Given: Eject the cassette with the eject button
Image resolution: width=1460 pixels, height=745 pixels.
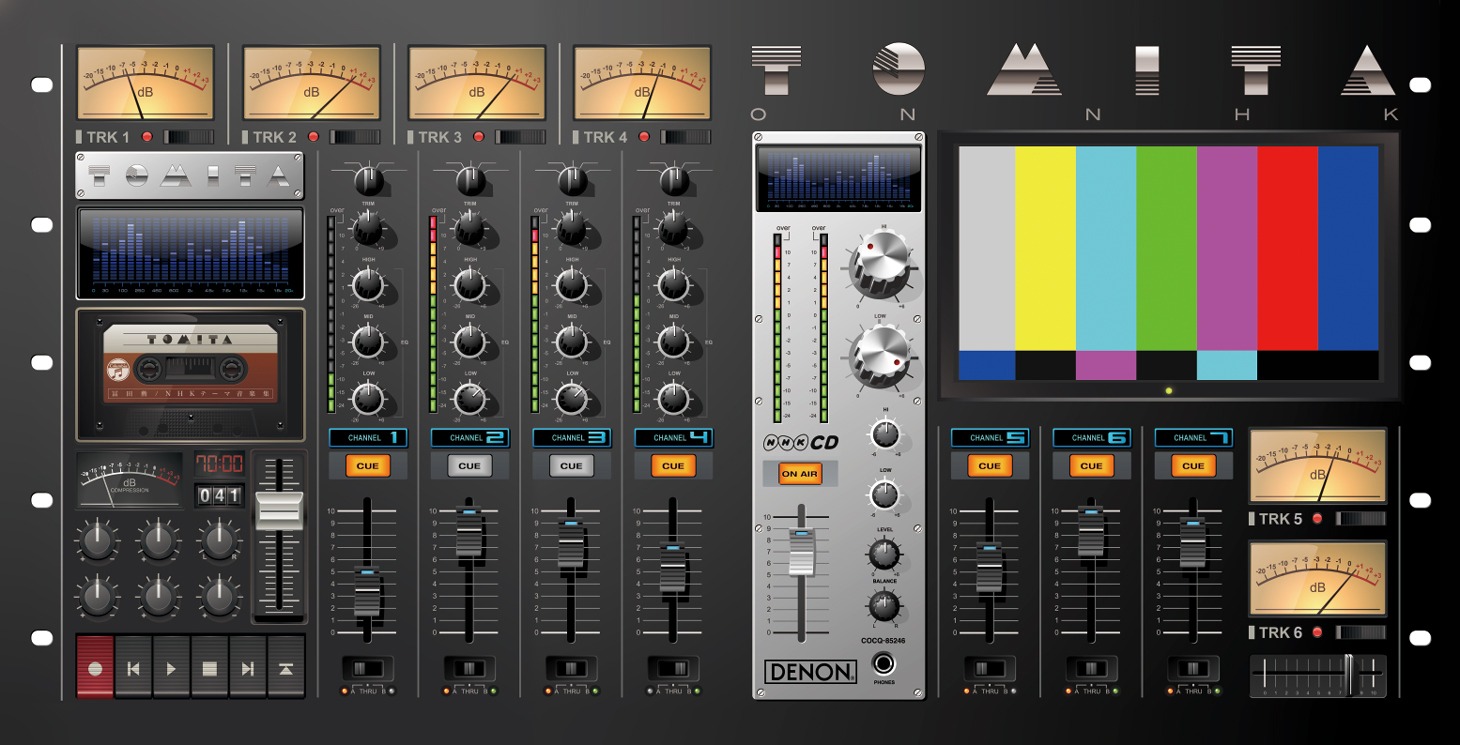Looking at the screenshot, I should pos(286,667).
